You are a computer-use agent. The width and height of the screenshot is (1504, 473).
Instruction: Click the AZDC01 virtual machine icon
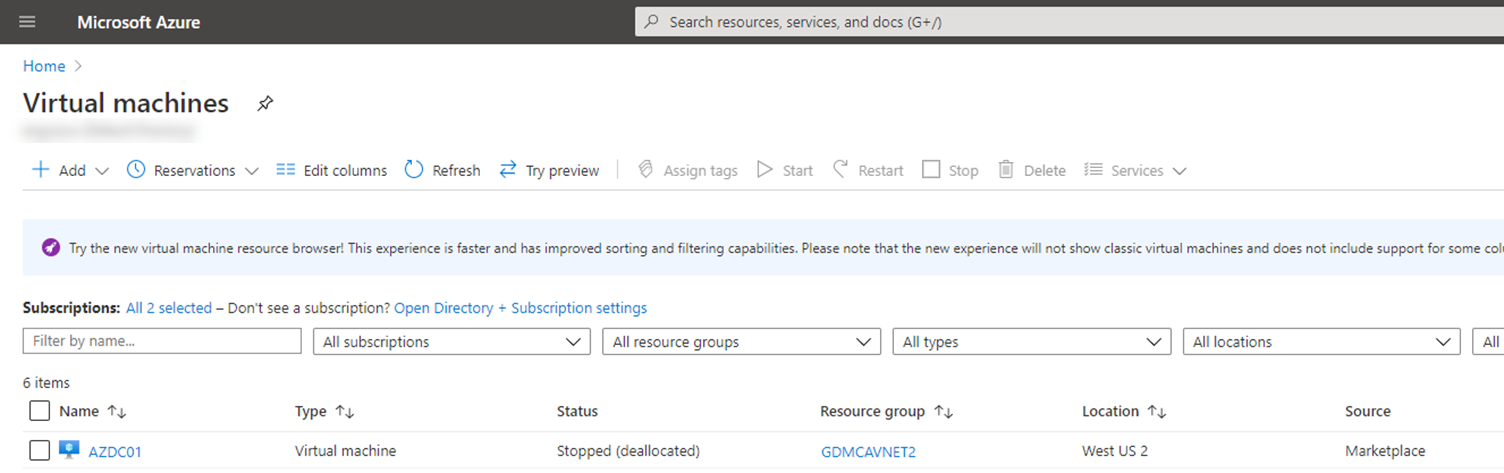click(69, 450)
